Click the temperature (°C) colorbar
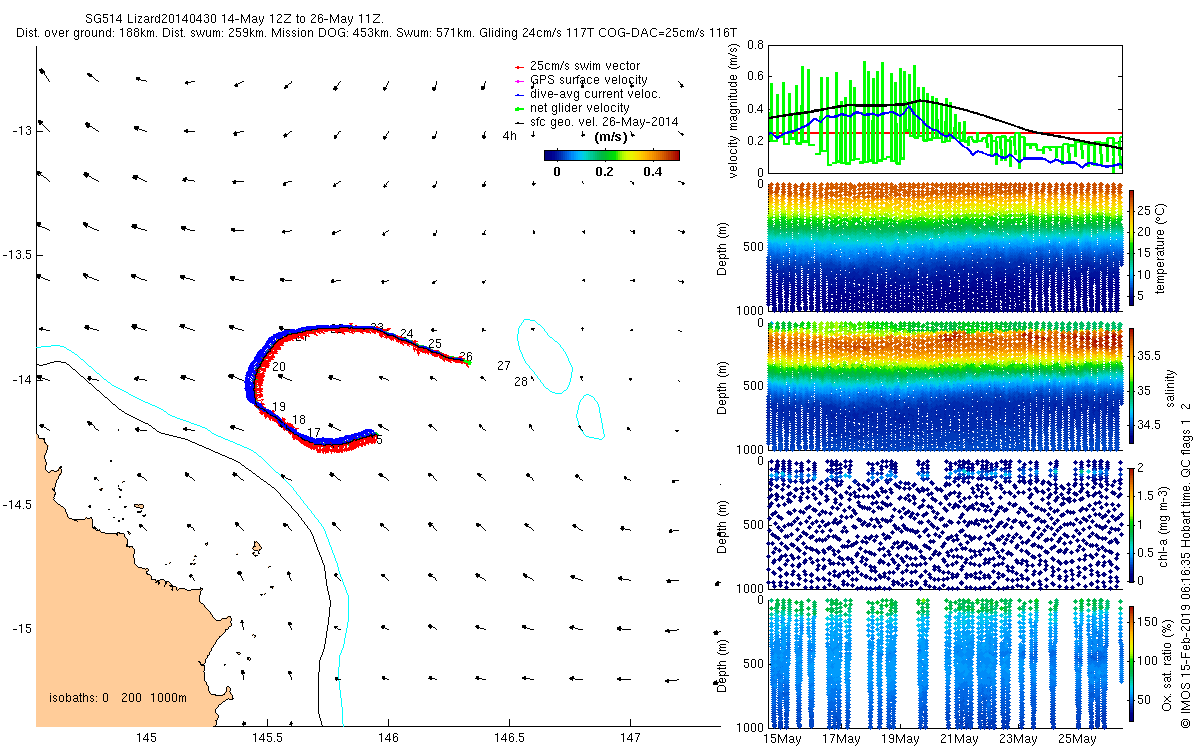 1132,247
